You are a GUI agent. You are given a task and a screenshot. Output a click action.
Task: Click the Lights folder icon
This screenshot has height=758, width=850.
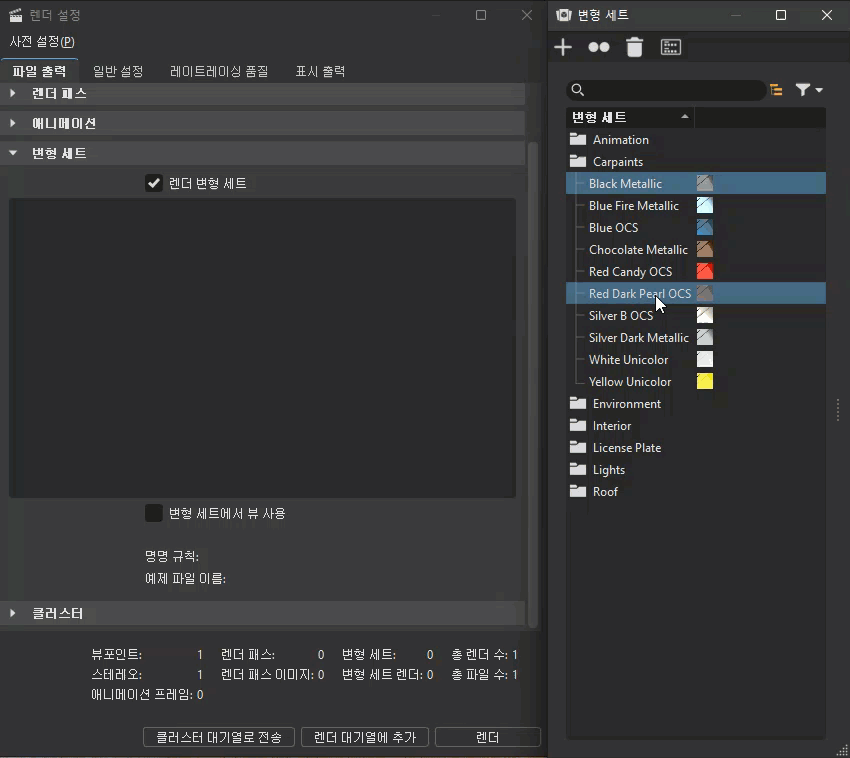click(578, 470)
